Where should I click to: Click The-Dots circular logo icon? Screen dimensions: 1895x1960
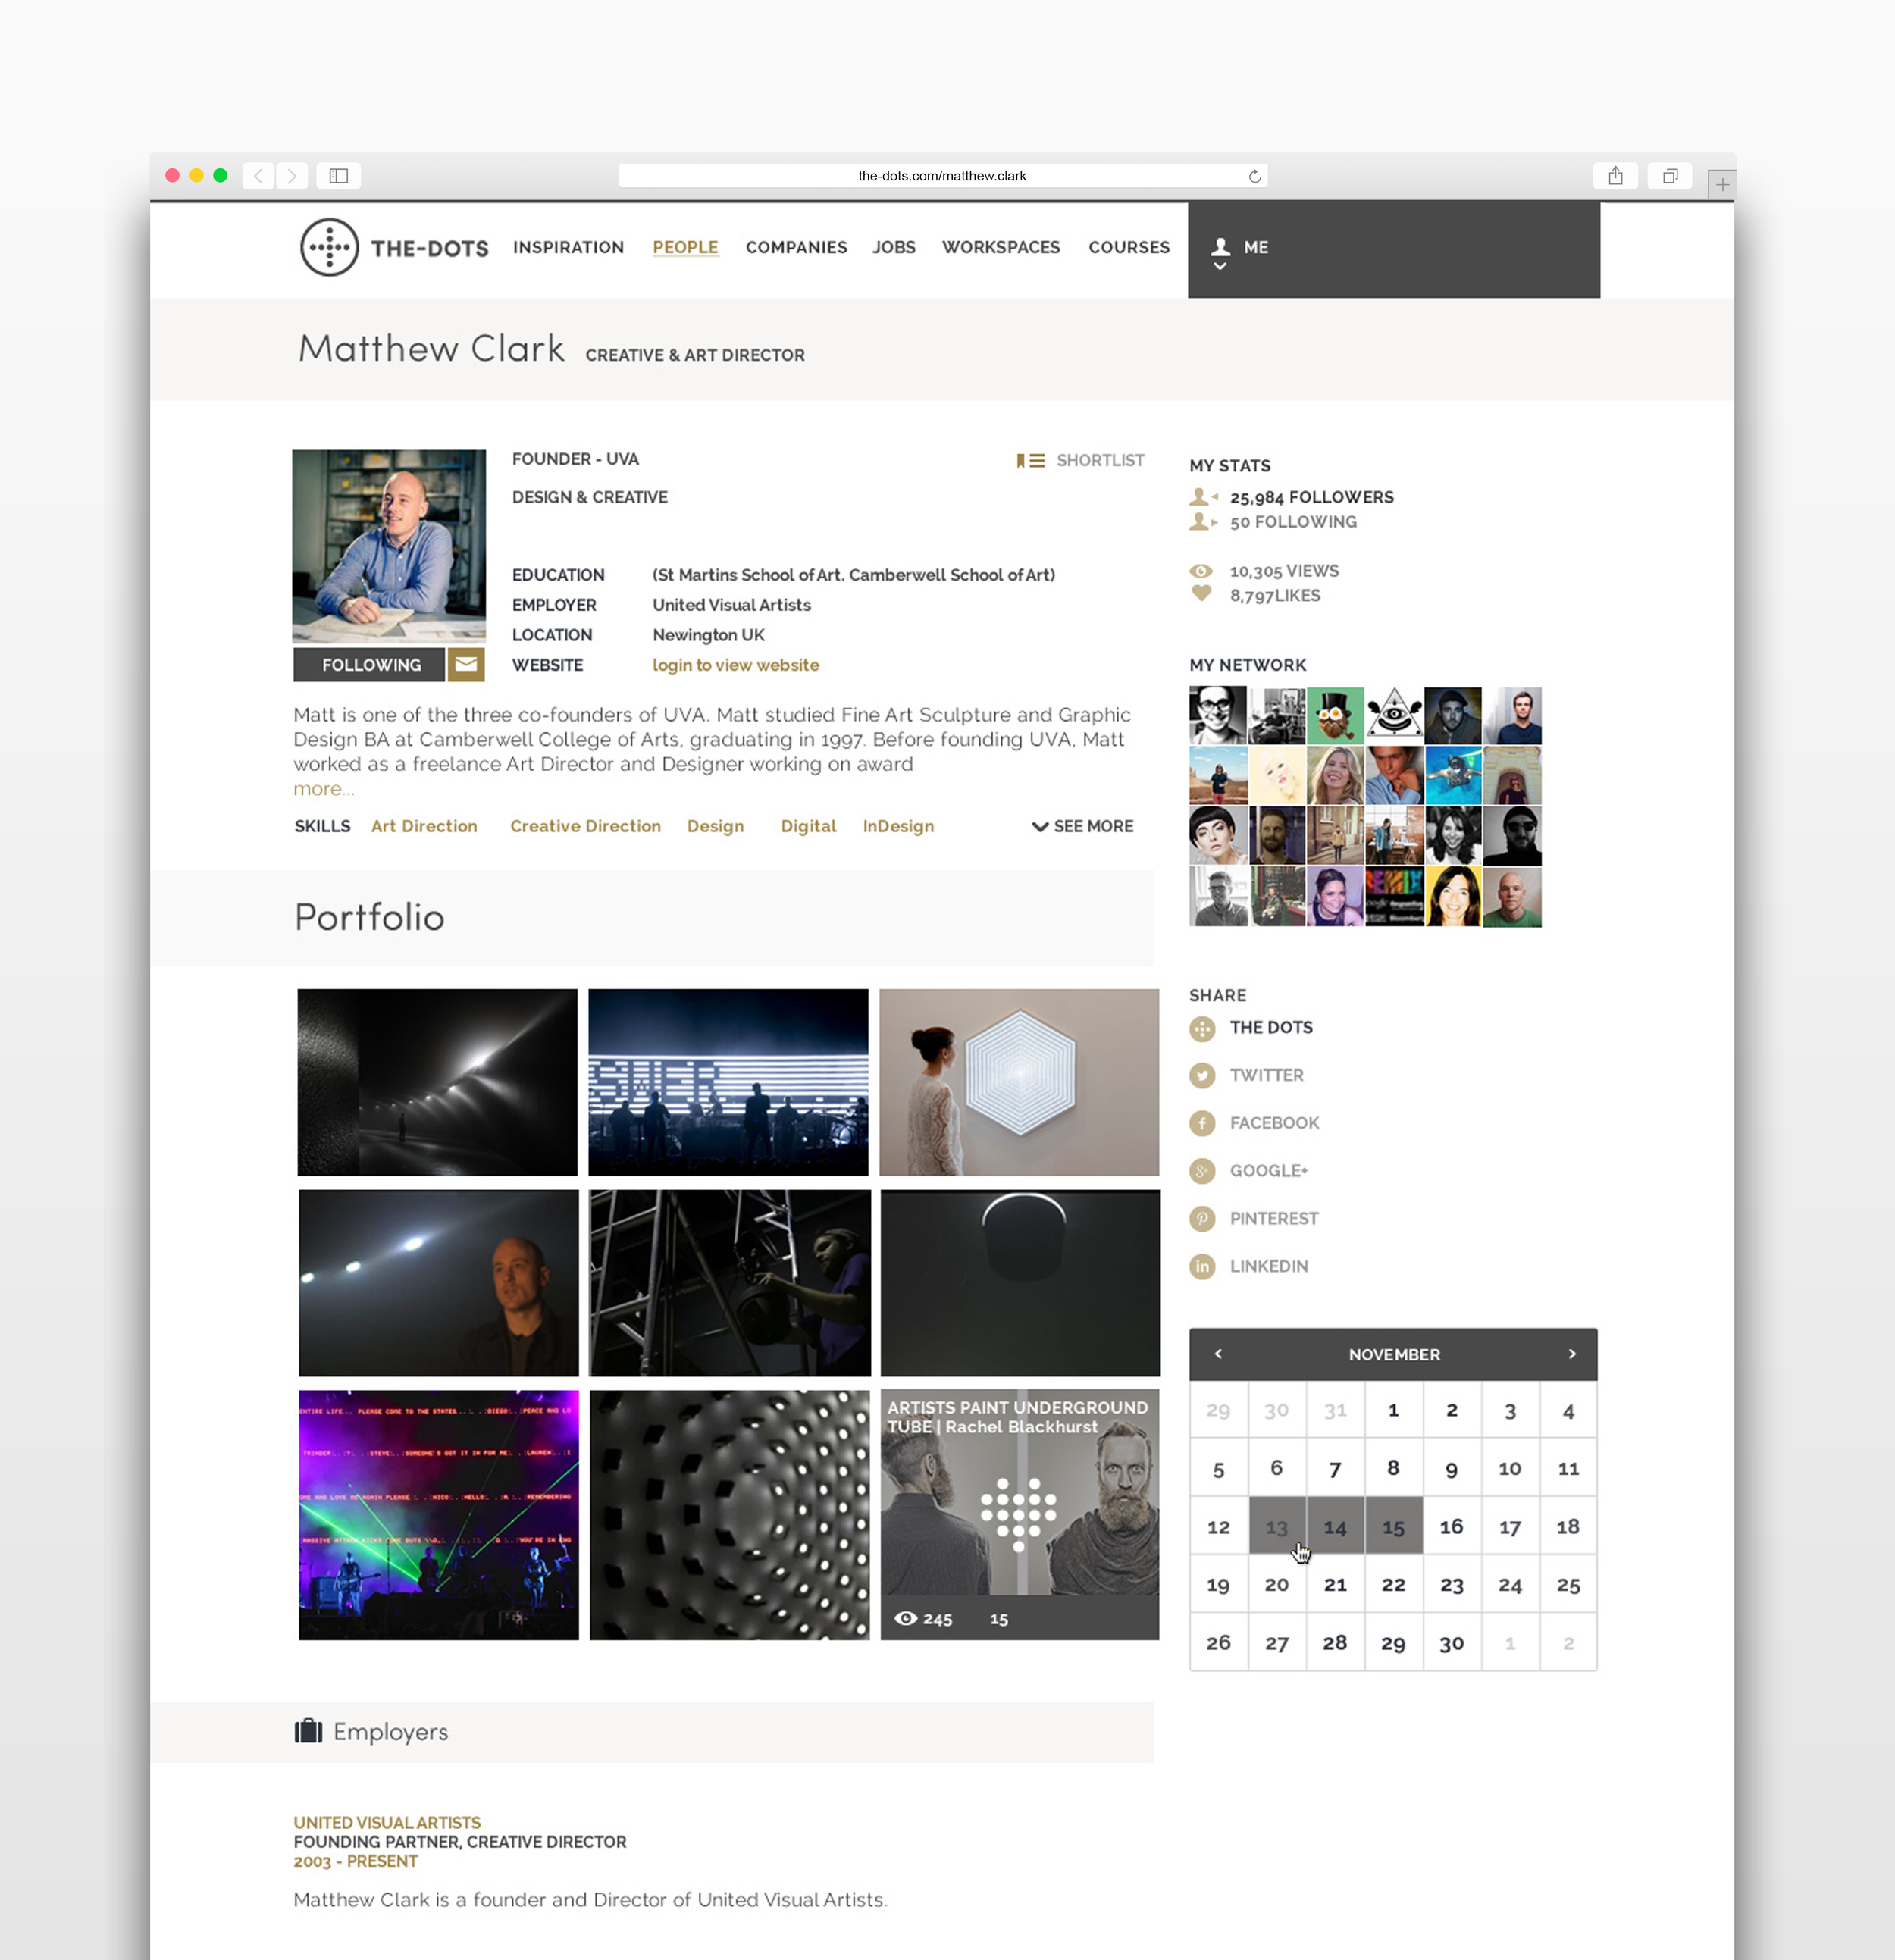(329, 247)
